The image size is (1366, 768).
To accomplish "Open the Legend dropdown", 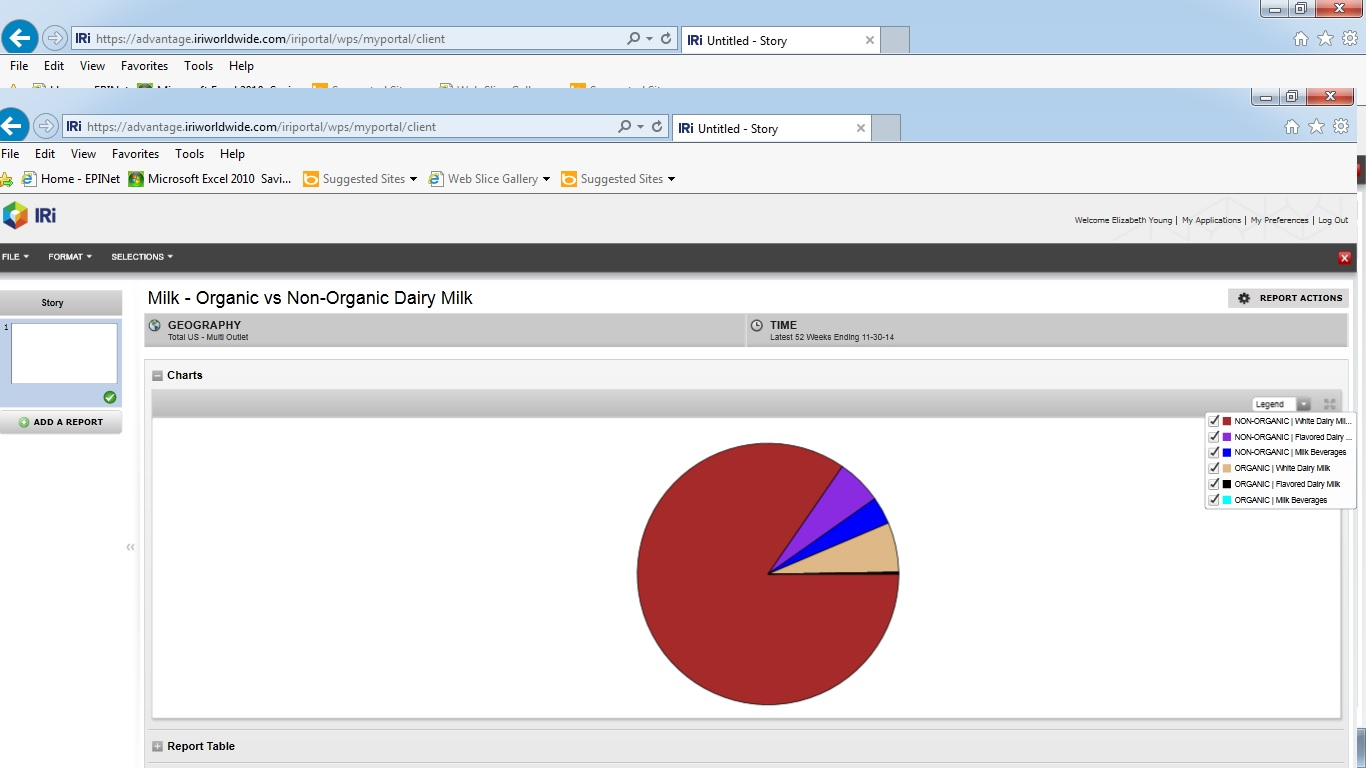I will [1303, 404].
